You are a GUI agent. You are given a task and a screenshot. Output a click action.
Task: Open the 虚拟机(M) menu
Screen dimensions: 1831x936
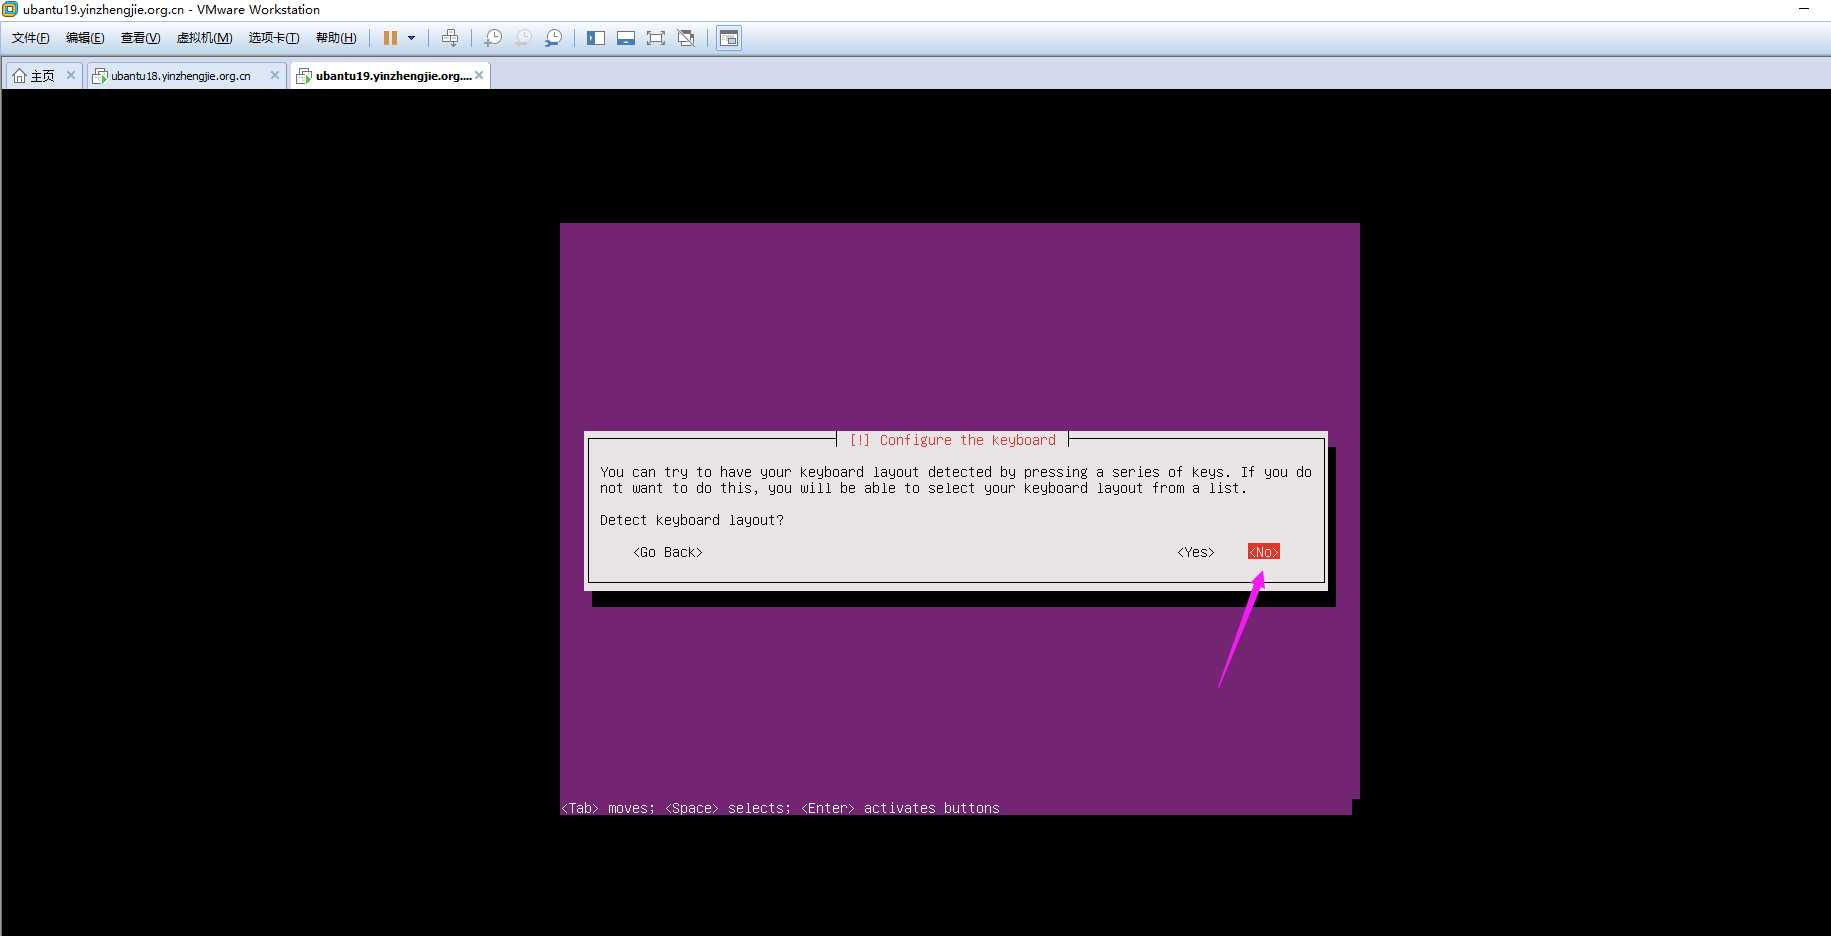click(x=204, y=38)
